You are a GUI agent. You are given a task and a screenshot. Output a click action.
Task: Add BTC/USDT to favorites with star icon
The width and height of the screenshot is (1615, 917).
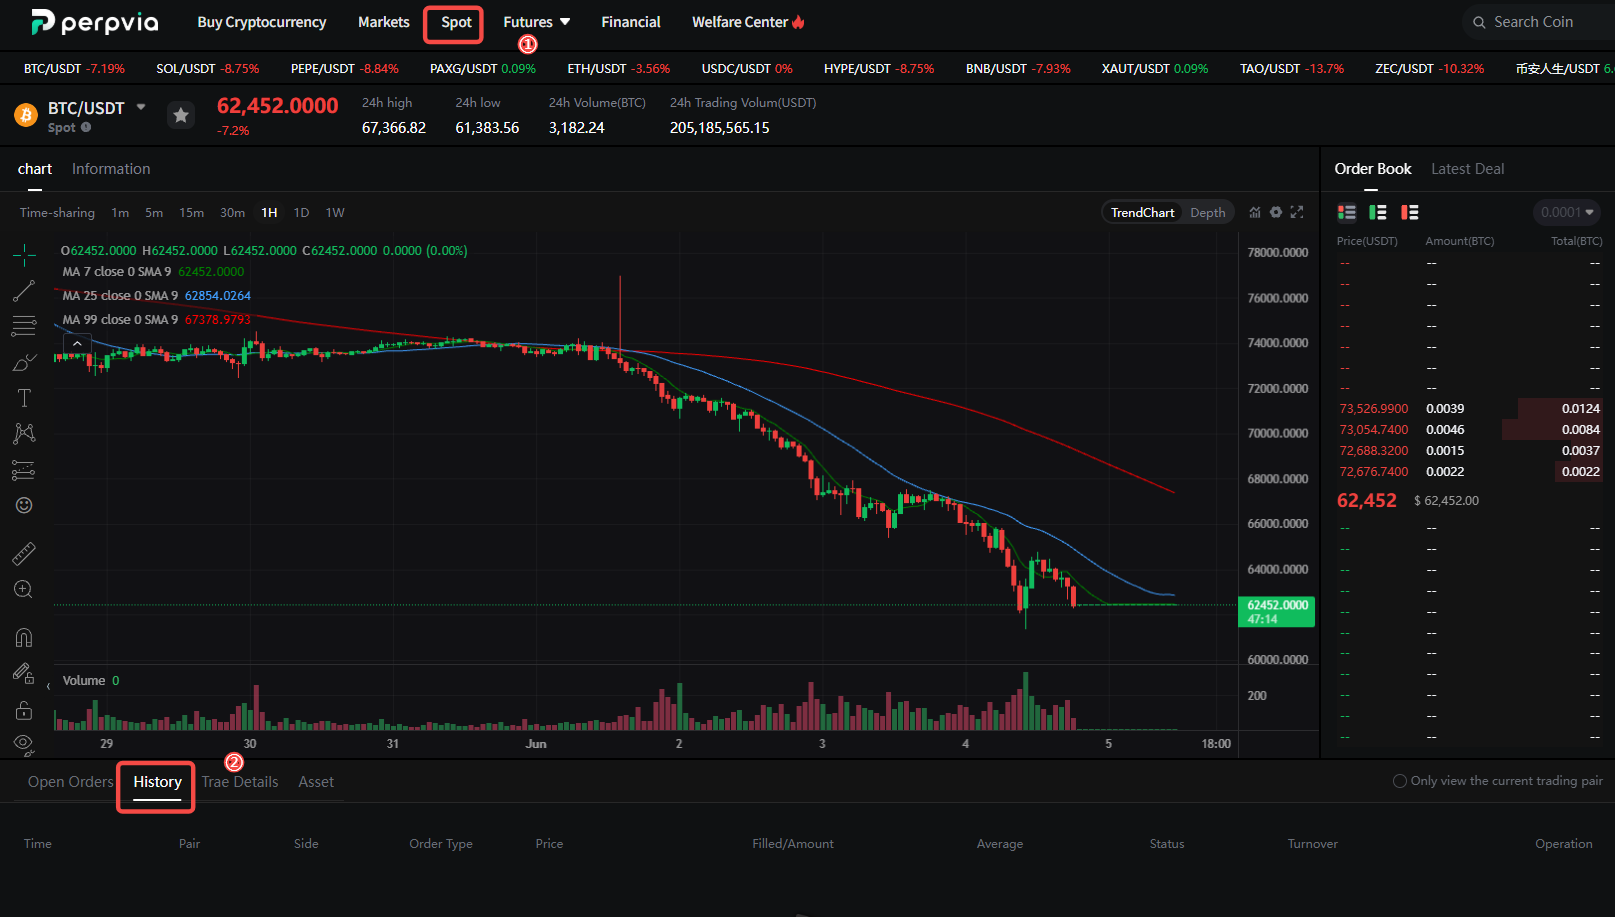pos(181,116)
